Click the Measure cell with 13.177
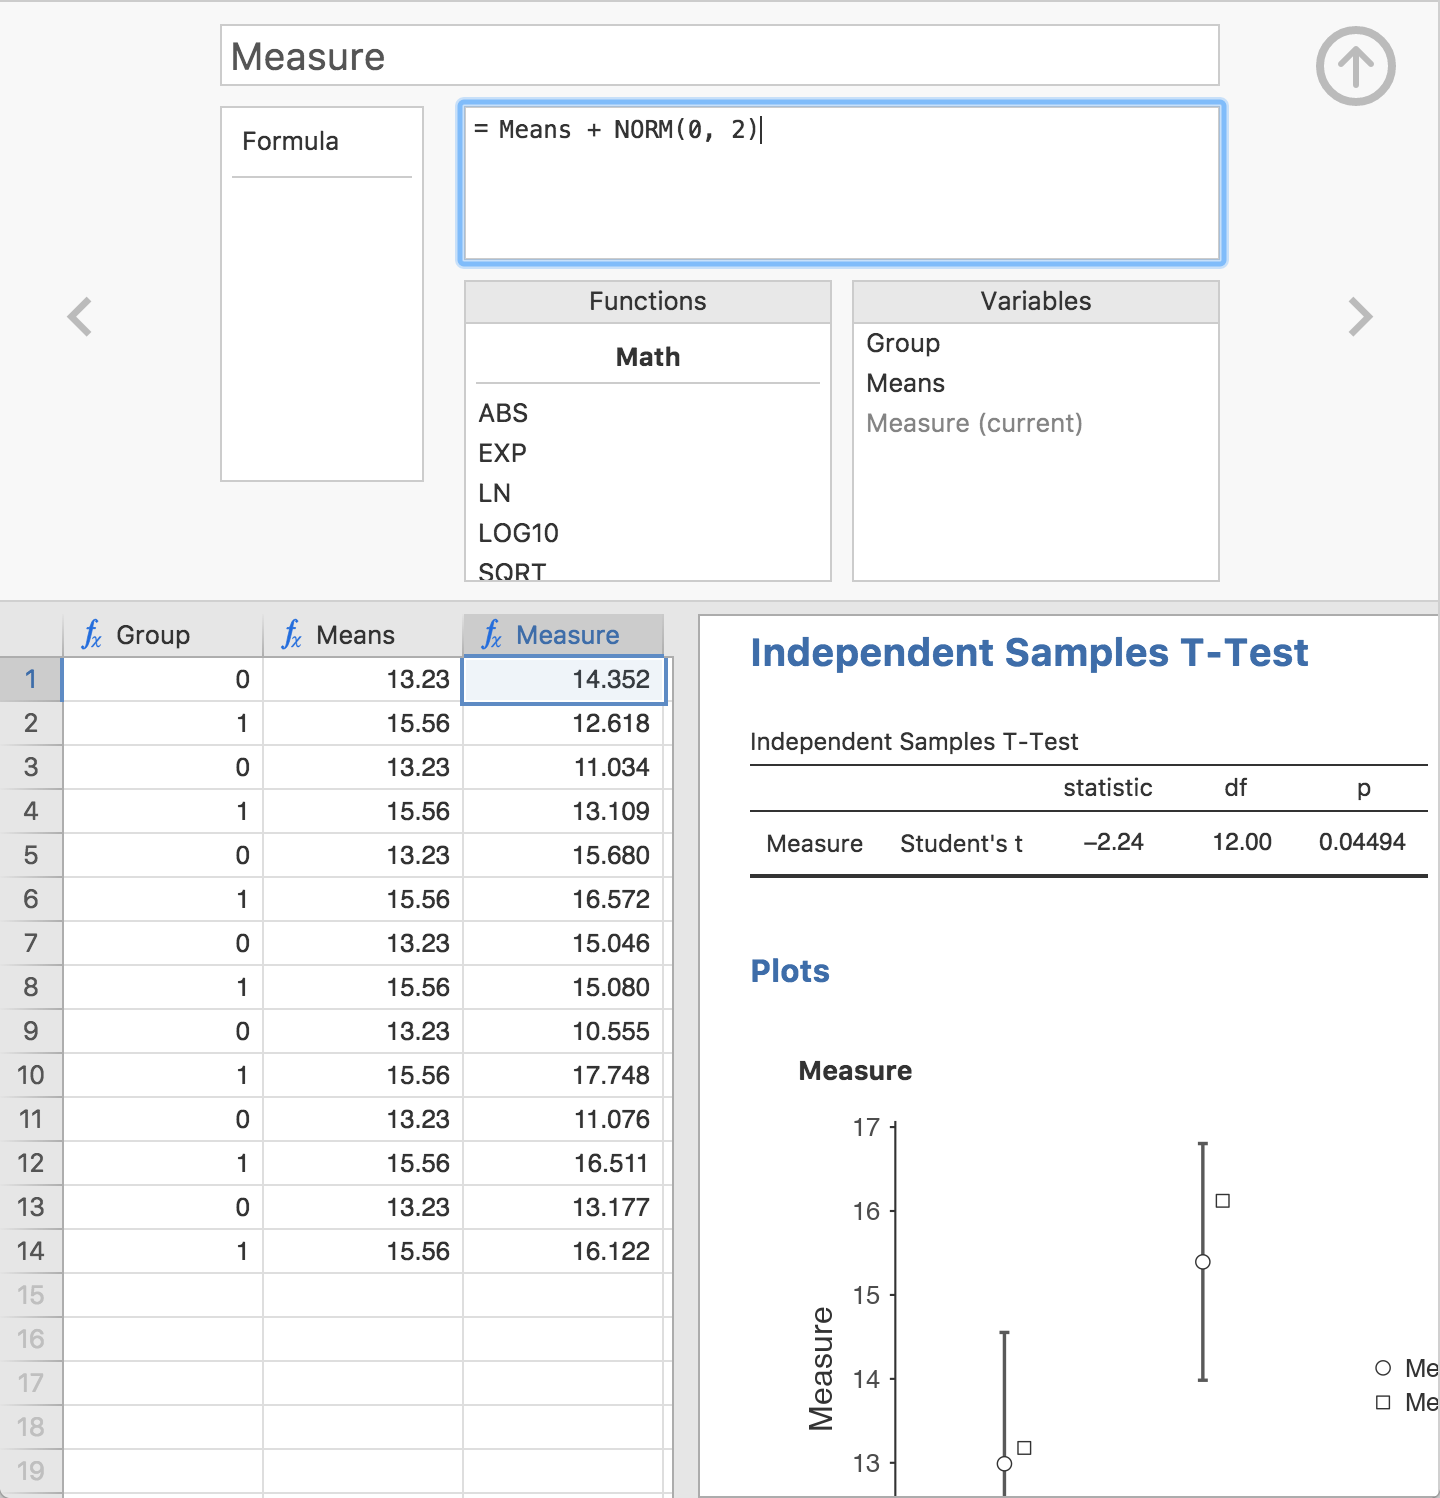The image size is (1440, 1498). pyautogui.click(x=563, y=1207)
